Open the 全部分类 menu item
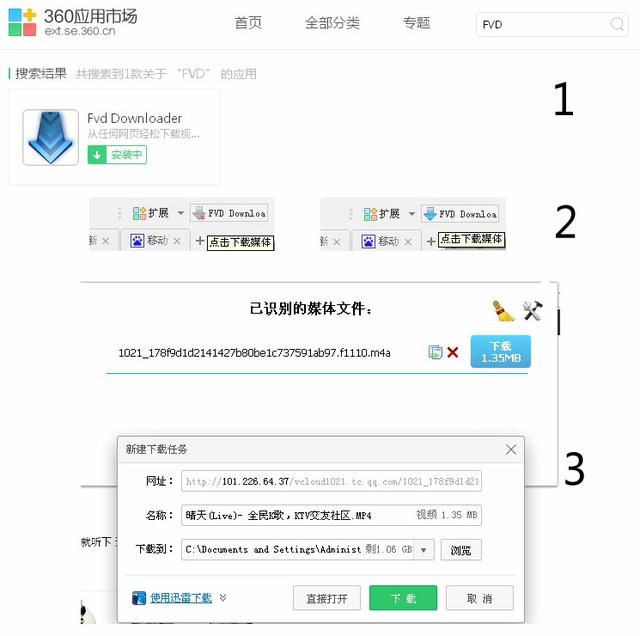The image size is (640, 636). click(x=332, y=23)
